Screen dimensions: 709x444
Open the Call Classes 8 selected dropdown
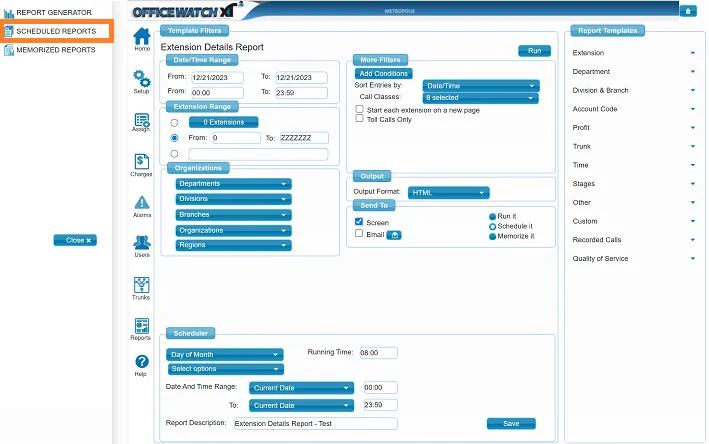[481, 98]
